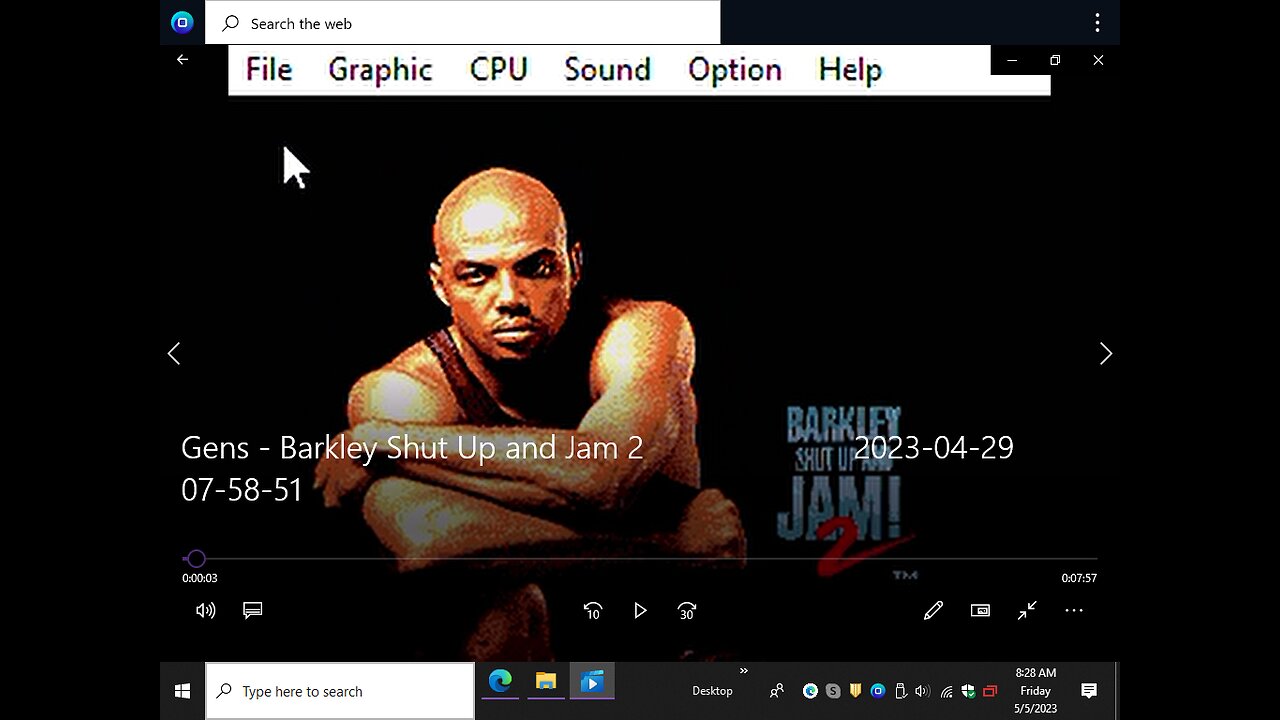Open the more options ellipsis in player
Viewport: 1280px width, 720px height.
[1074, 610]
